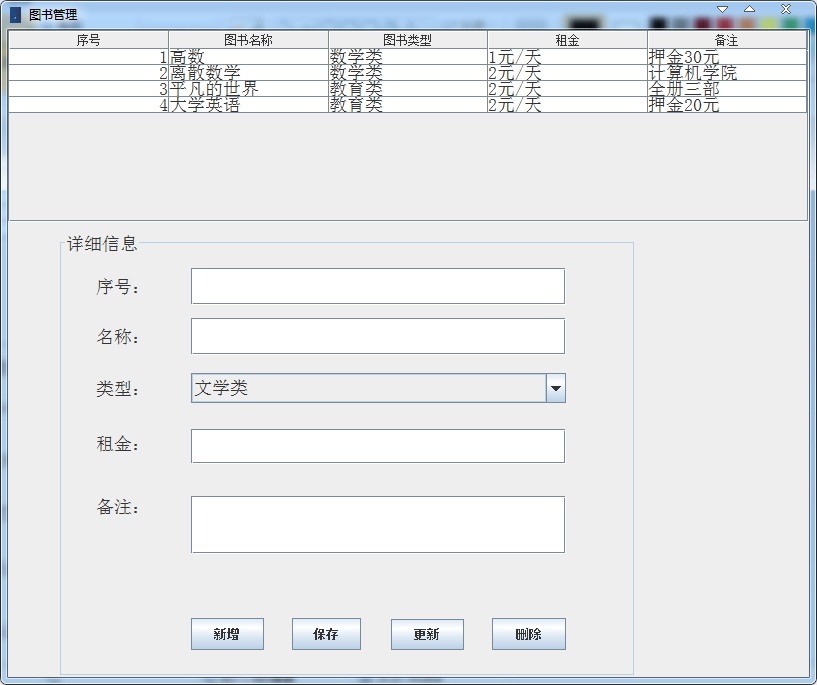Image resolution: width=817 pixels, height=685 pixels.
Task: Focus the 租金 input box
Action: [x=377, y=446]
